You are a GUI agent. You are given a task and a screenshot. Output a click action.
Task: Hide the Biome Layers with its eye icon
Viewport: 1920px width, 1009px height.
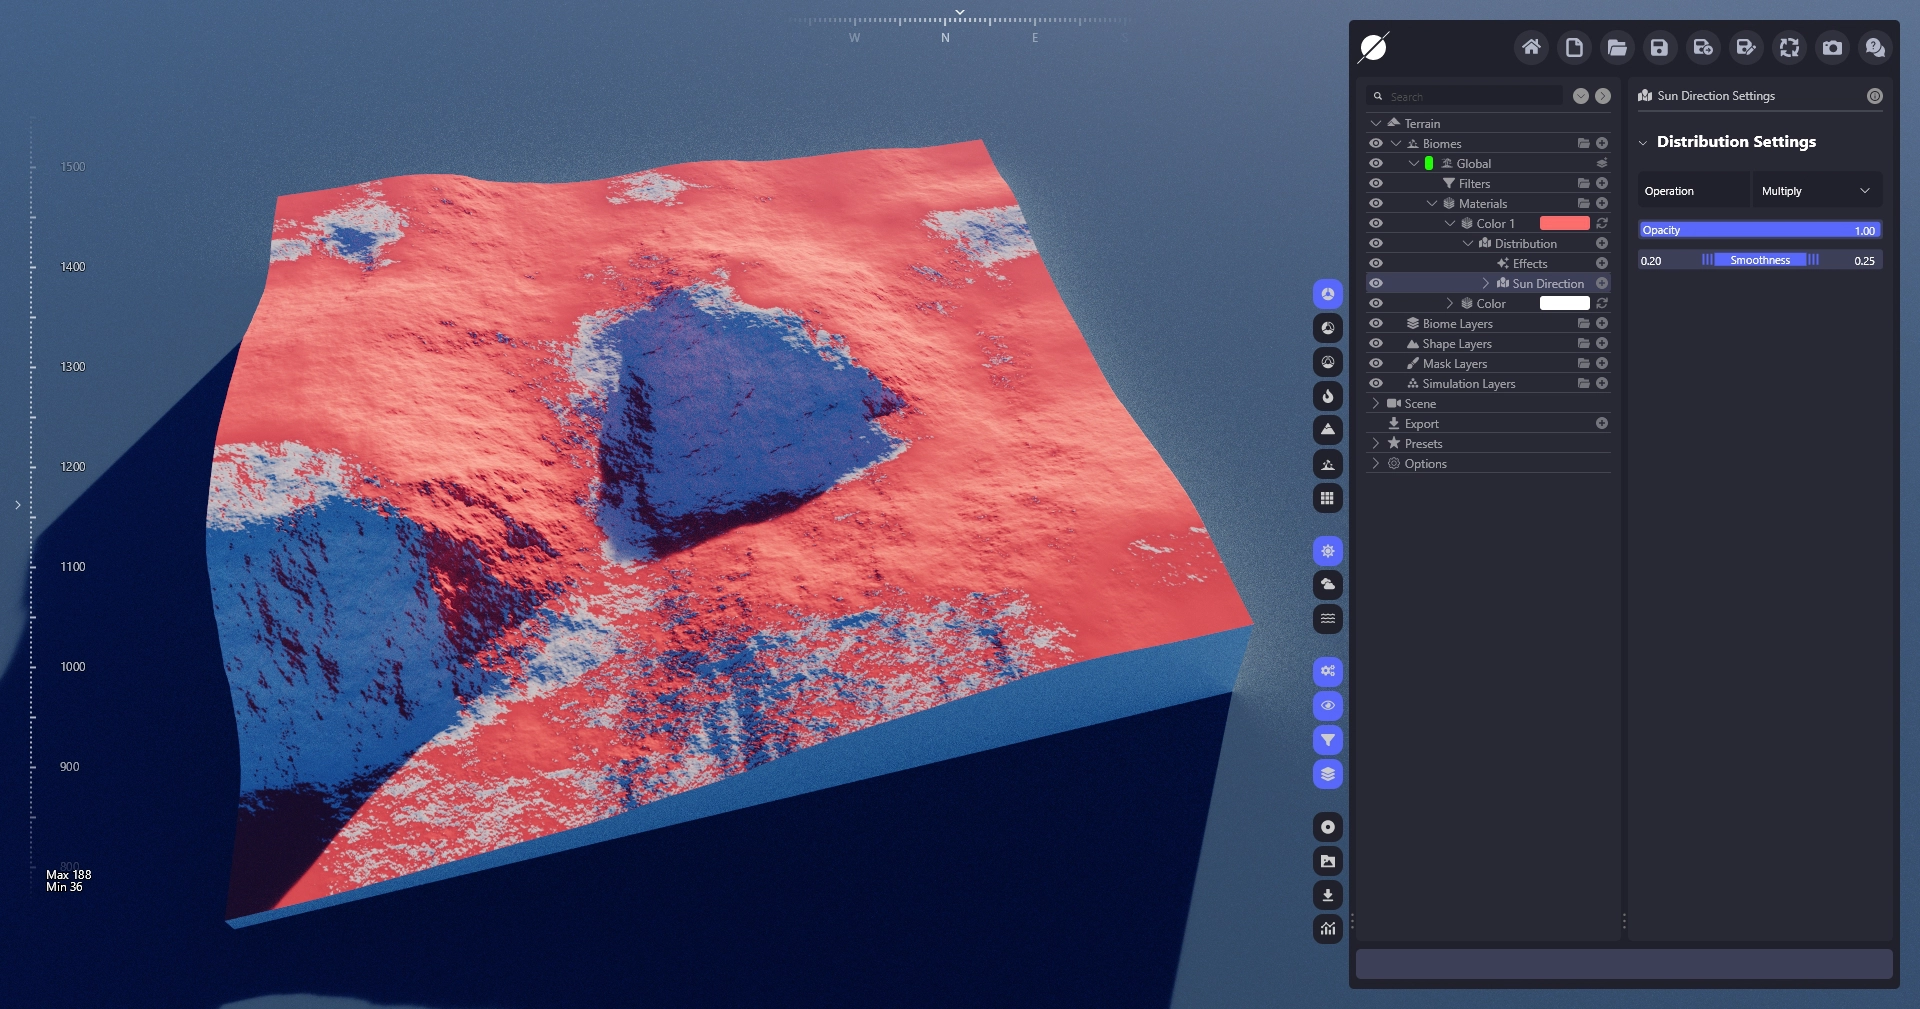1376,323
